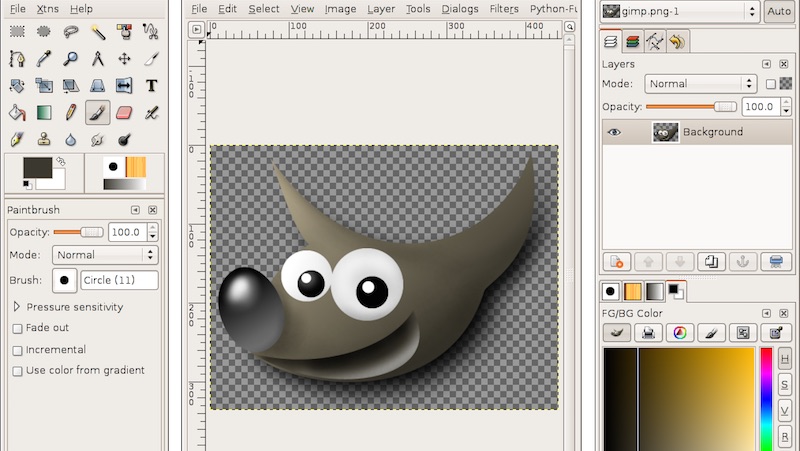
Task: Select the Perspective tool
Action: click(97, 86)
